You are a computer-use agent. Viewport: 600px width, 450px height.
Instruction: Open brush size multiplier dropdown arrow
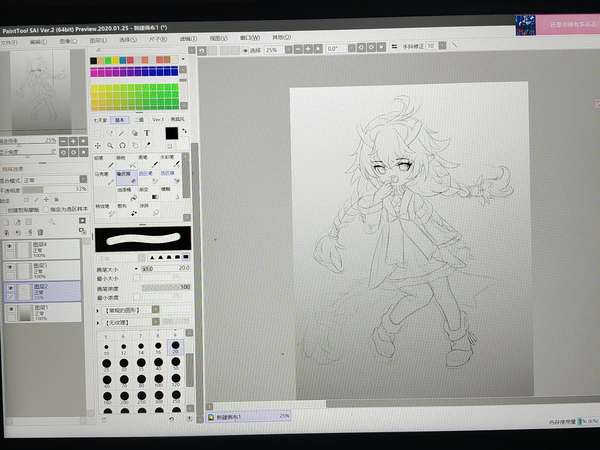tap(136, 269)
